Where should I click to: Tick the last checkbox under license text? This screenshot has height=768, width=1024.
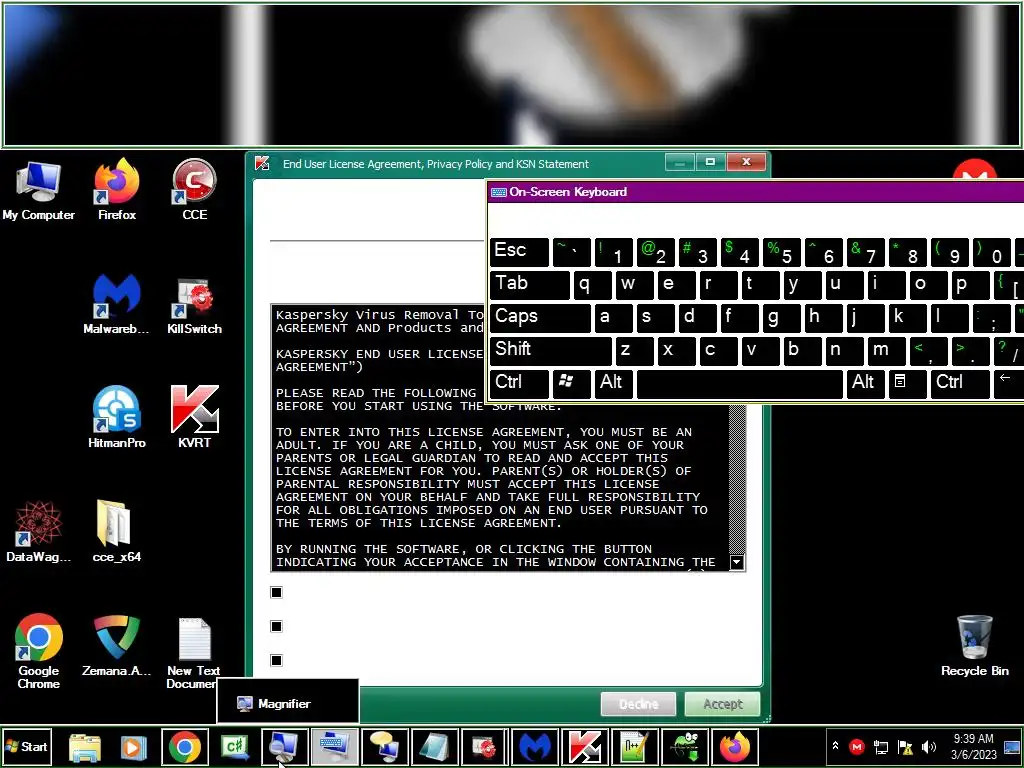coord(276,660)
